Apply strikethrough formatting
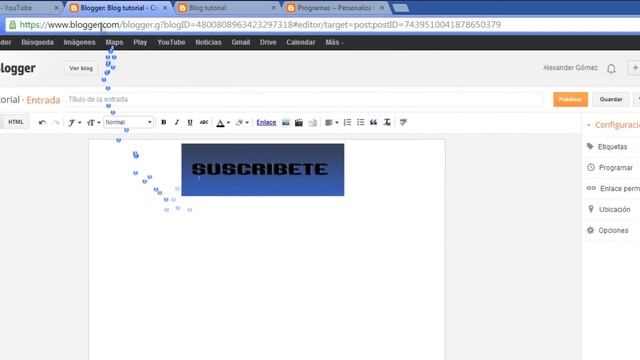 (x=204, y=122)
